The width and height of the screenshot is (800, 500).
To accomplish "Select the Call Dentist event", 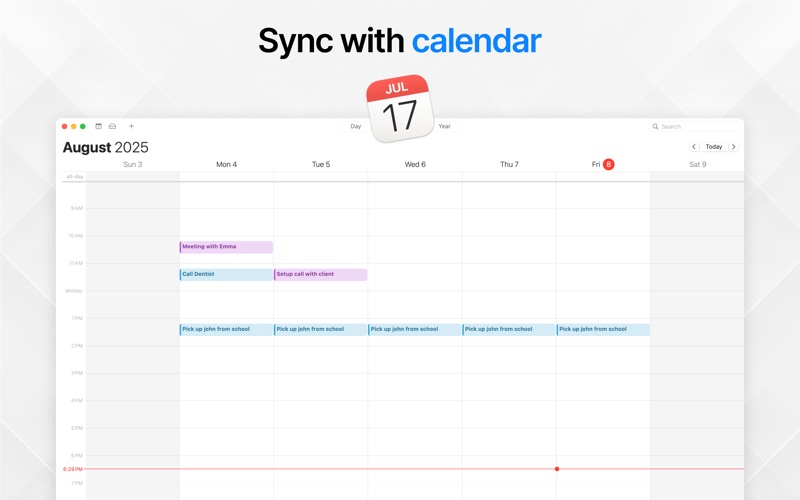I will tap(226, 274).
